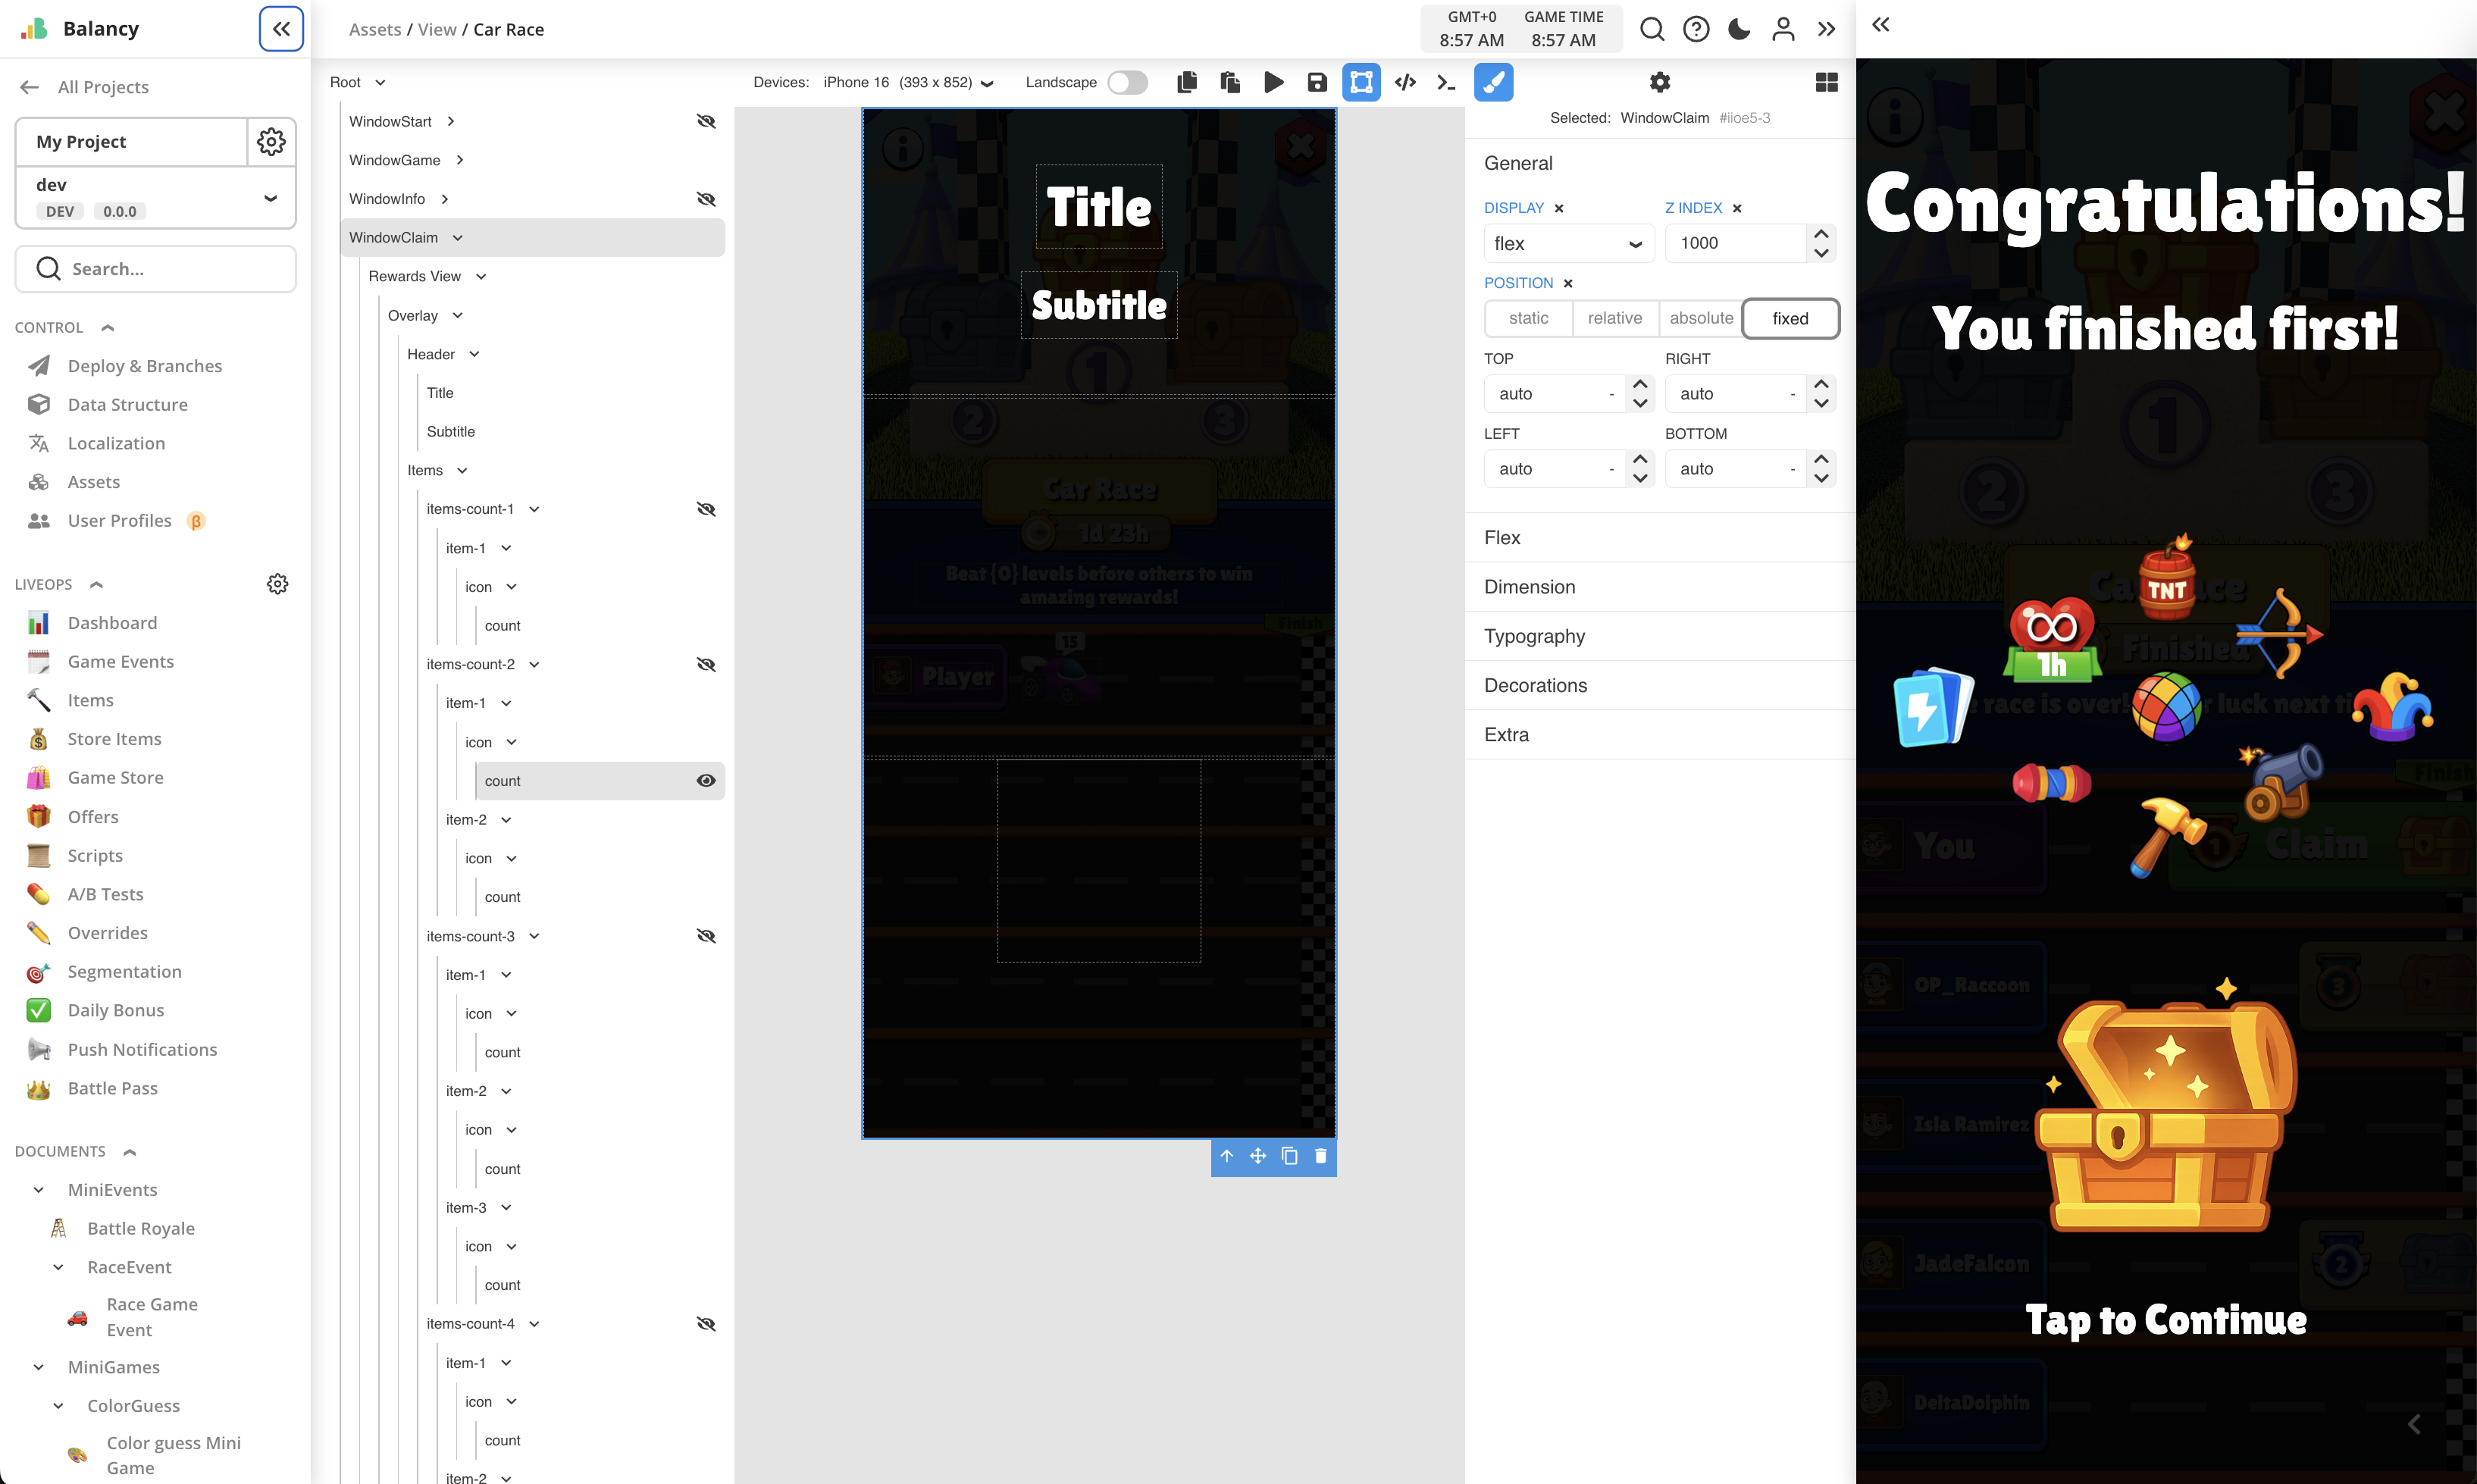
Task: Increase the Z INDEX value stepper
Action: (1821, 234)
